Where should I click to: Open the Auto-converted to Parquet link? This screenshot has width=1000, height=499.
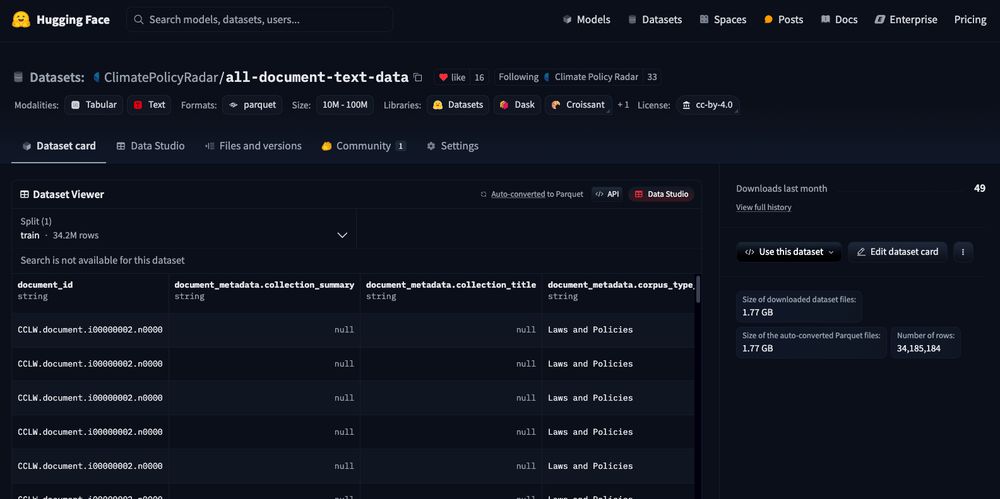click(517, 194)
